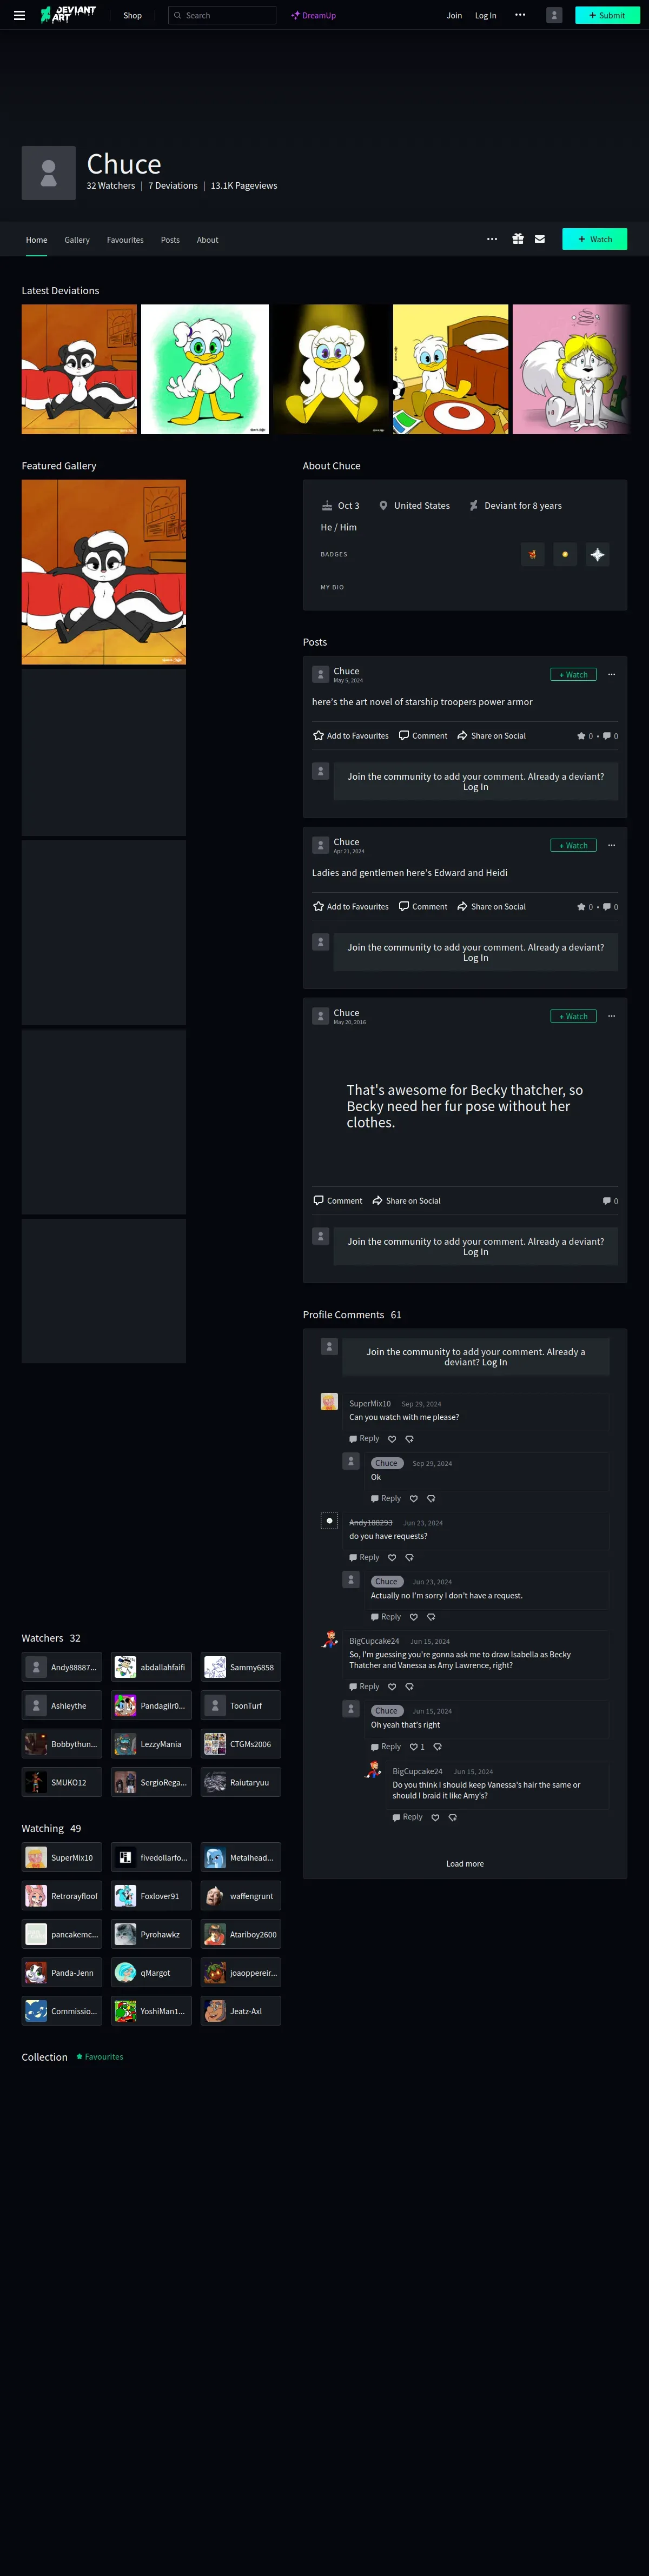
Task: Open options dots on Edward and Heidi post
Action: [x=611, y=845]
